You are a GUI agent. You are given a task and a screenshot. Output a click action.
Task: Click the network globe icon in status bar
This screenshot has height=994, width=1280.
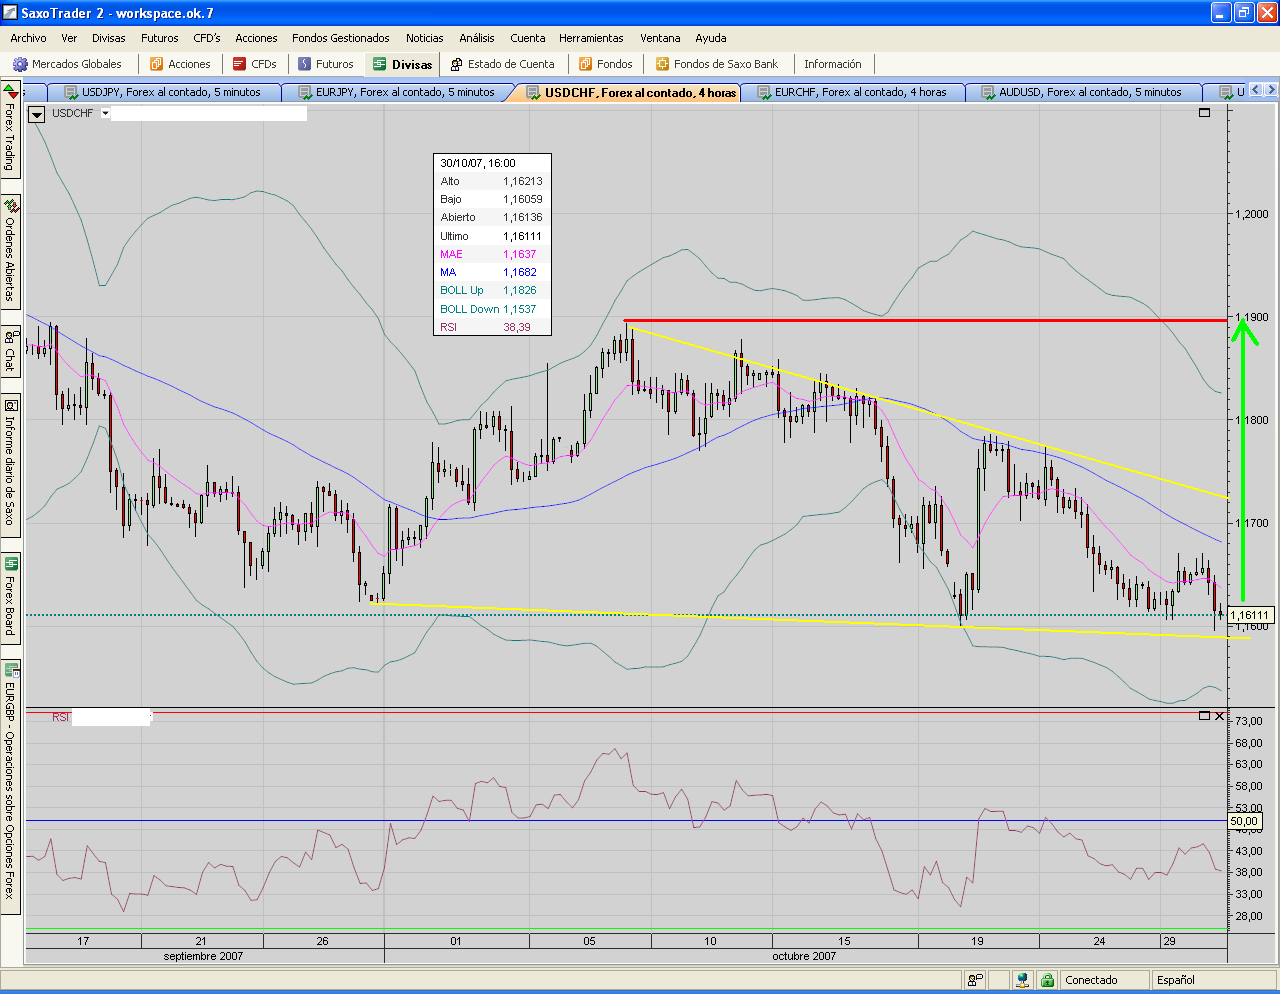pyautogui.click(x=1021, y=980)
